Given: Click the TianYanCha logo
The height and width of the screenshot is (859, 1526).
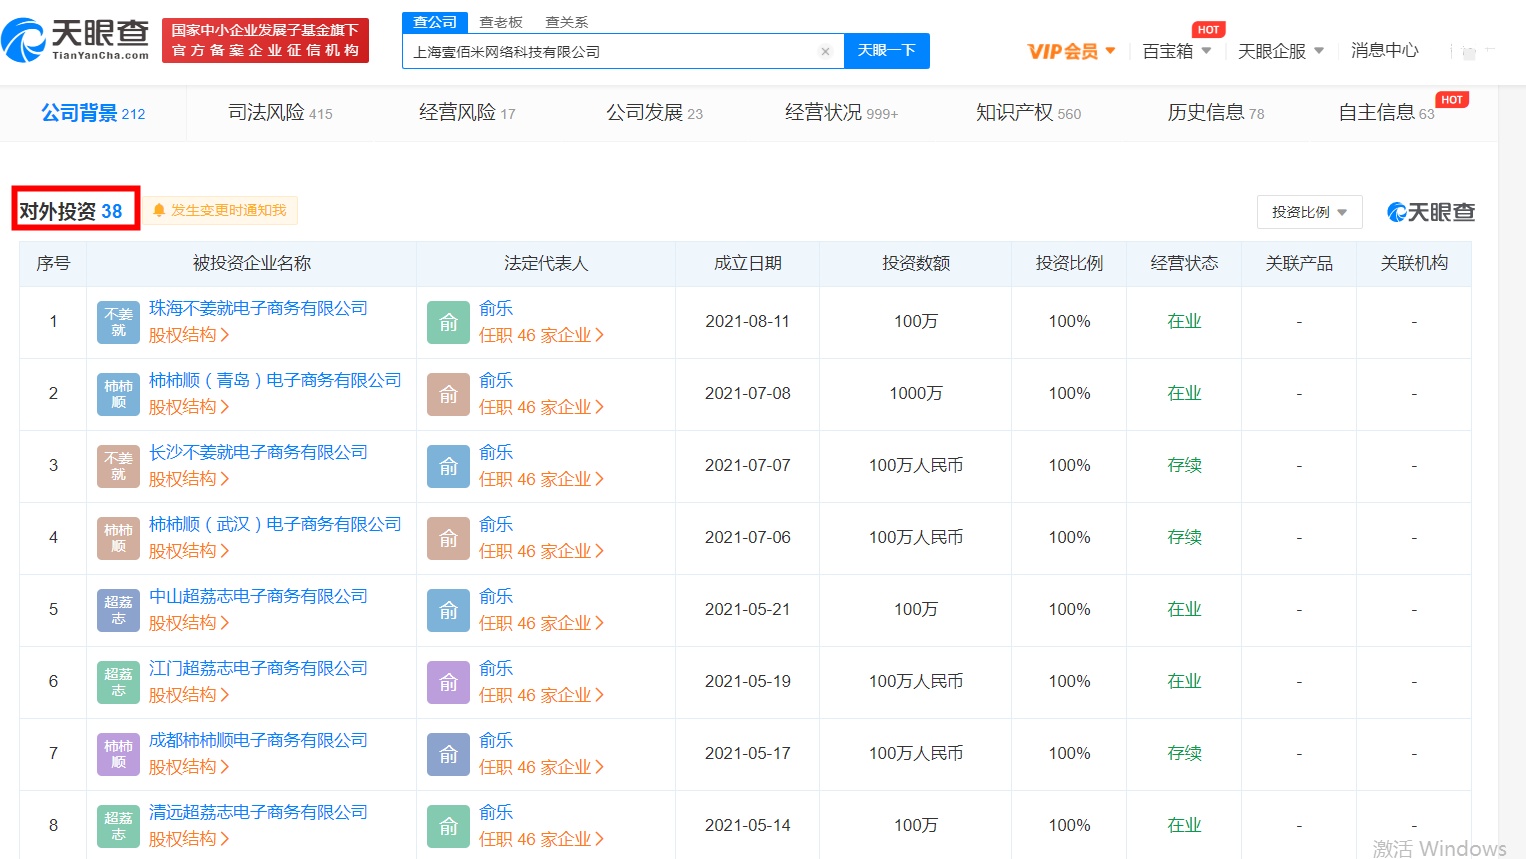Looking at the screenshot, I should (x=75, y=39).
